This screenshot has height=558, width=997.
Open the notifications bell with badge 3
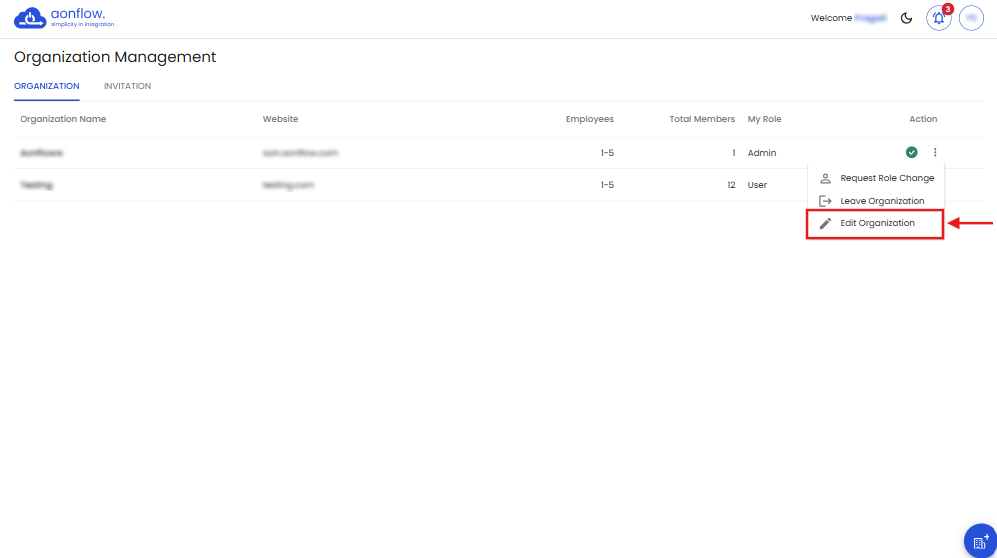point(938,18)
